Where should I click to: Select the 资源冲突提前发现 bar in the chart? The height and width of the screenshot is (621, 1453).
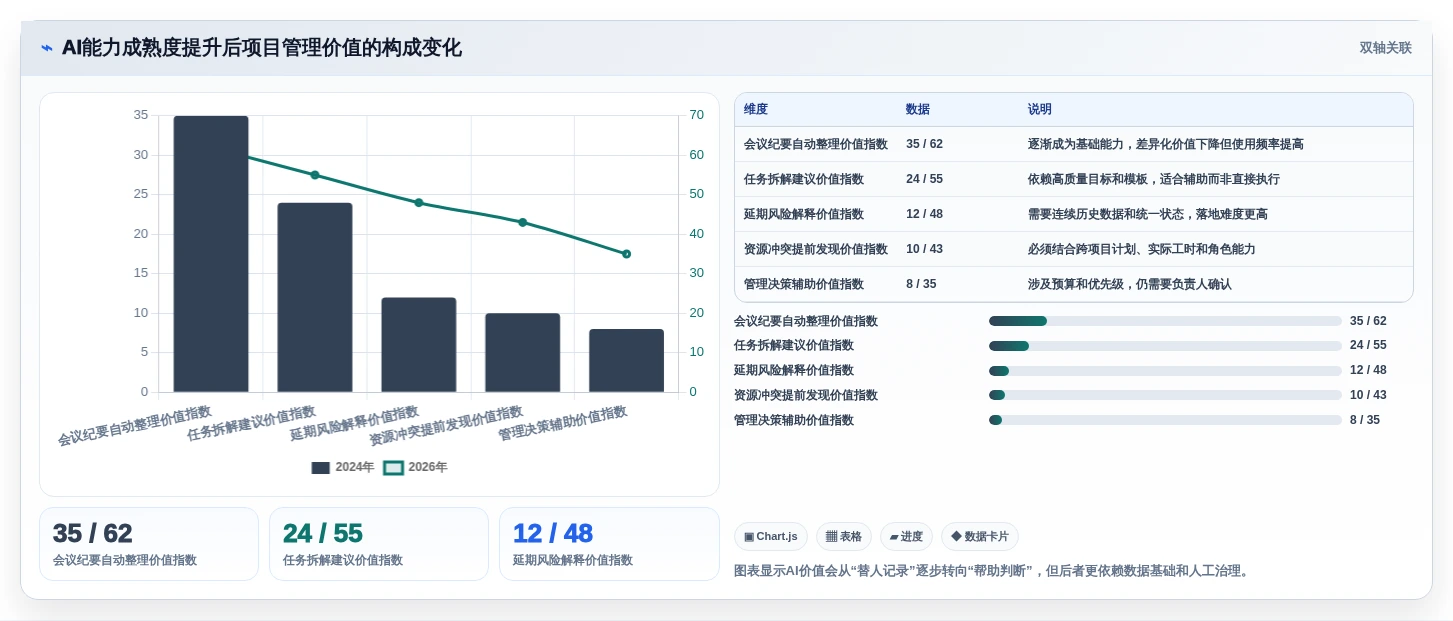(523, 353)
